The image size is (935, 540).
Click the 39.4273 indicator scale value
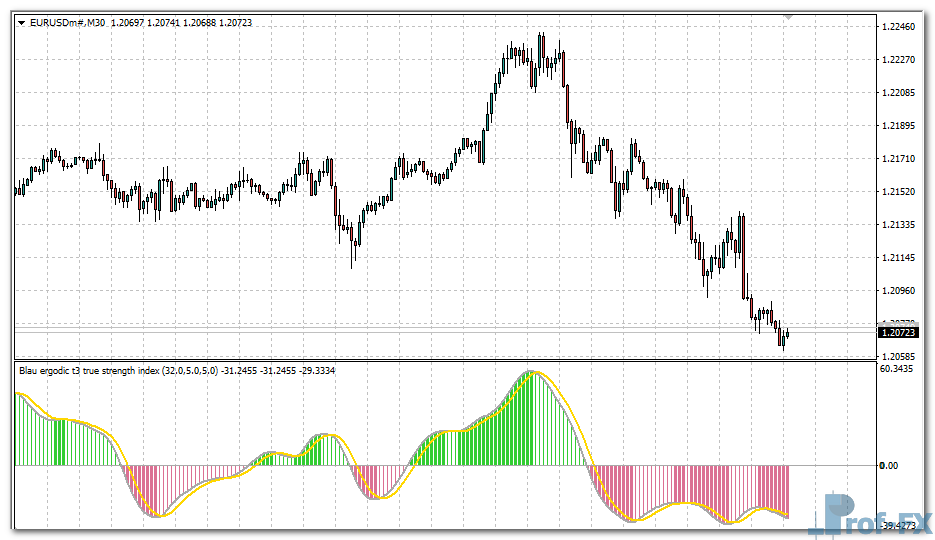coord(902,523)
